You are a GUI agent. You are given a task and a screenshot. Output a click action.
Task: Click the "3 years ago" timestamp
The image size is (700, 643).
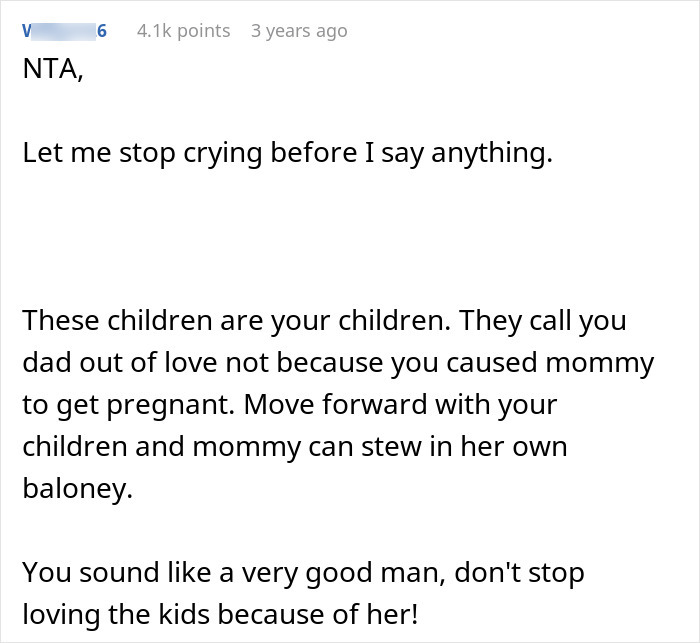(x=299, y=31)
